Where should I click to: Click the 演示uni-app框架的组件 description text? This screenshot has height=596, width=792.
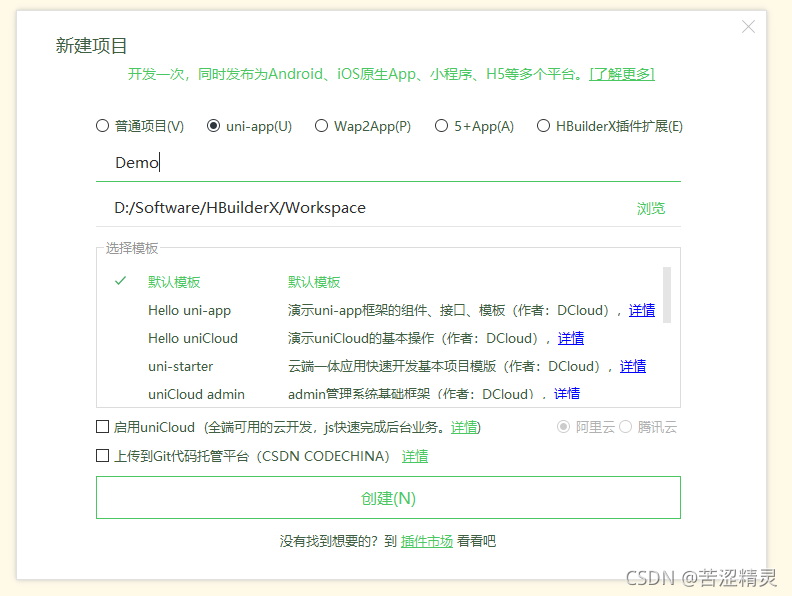click(x=453, y=310)
